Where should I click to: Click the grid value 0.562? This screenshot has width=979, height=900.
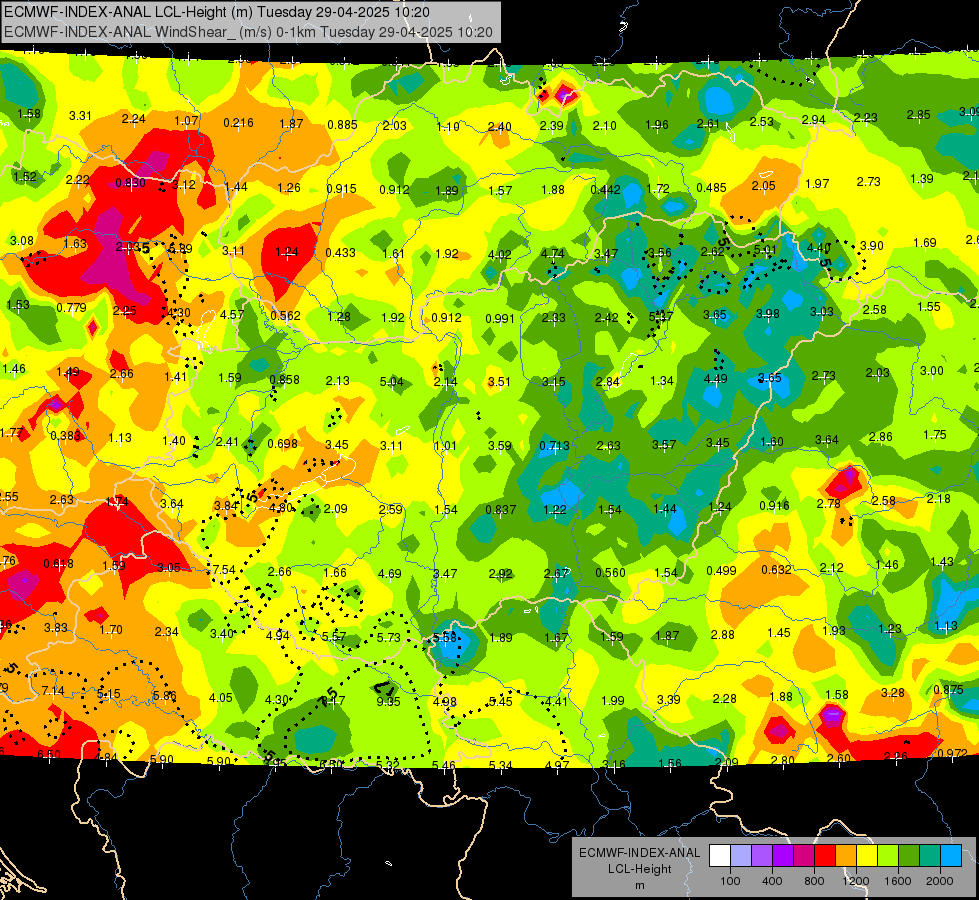click(x=285, y=316)
